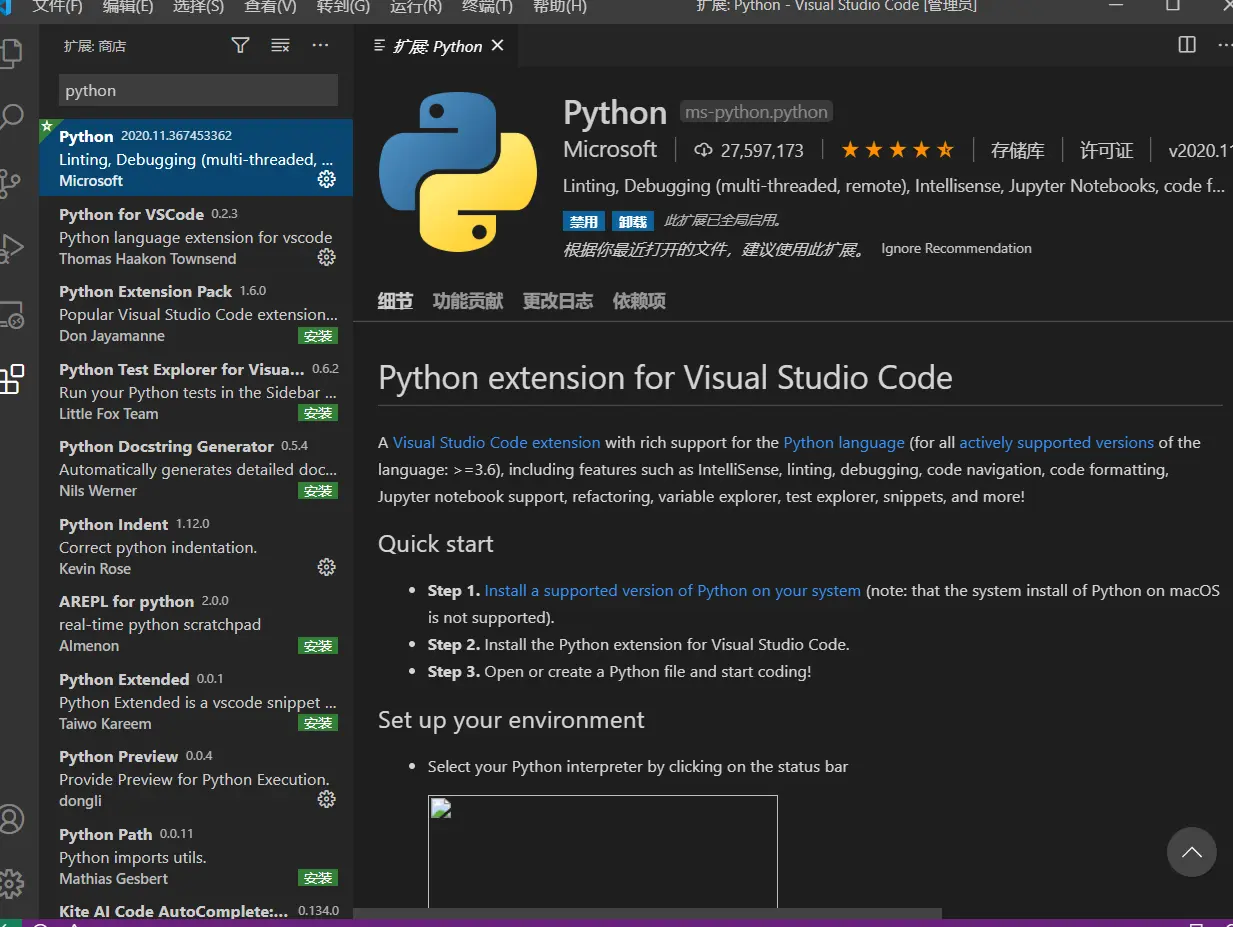Image resolution: width=1233 pixels, height=927 pixels.
Task: Open manage gear for Python Preview
Action: 326,799
